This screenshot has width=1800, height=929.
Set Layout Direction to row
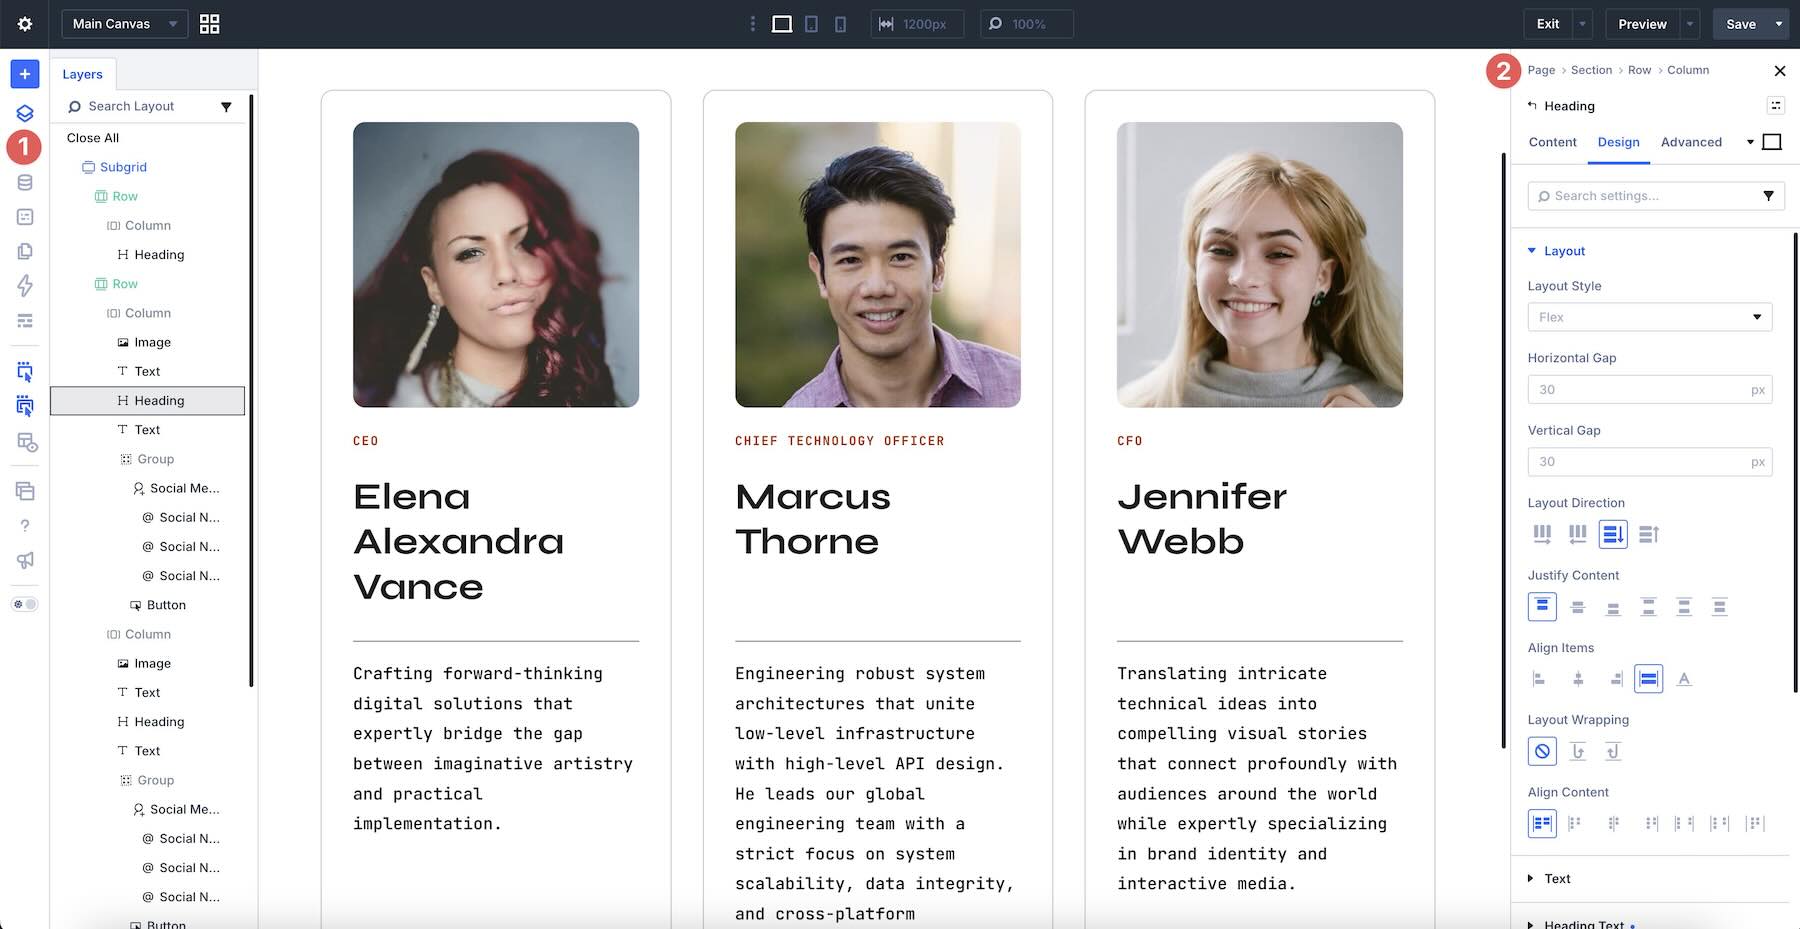pyautogui.click(x=1542, y=535)
